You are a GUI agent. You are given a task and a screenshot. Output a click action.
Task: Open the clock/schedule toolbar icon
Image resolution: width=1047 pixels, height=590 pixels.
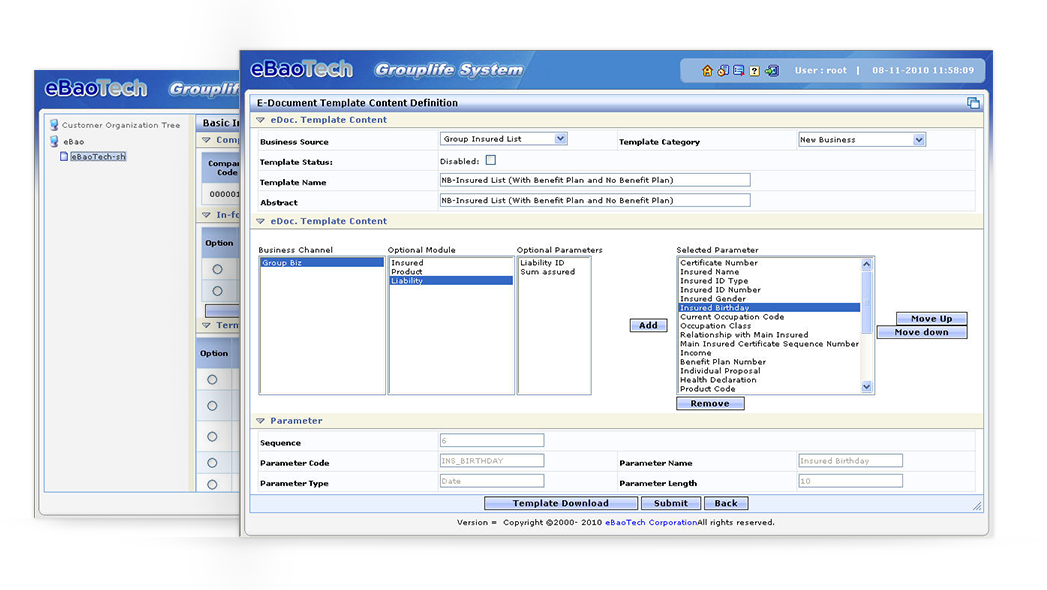[723, 71]
